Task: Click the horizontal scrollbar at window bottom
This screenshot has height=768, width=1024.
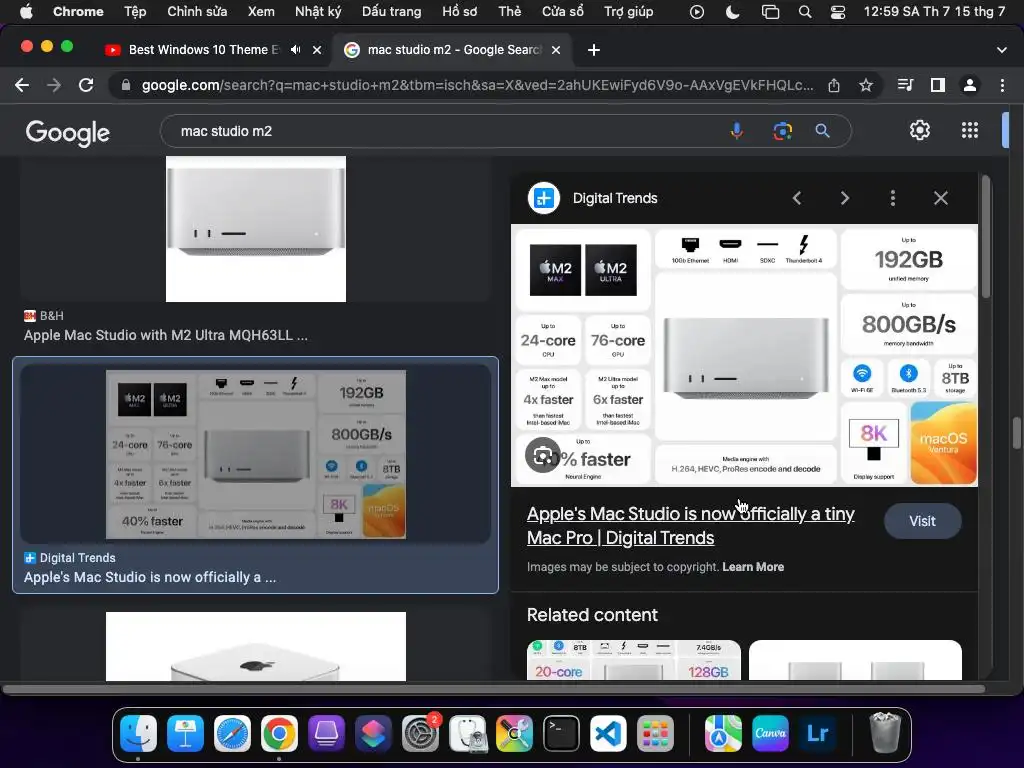Action: (493, 689)
